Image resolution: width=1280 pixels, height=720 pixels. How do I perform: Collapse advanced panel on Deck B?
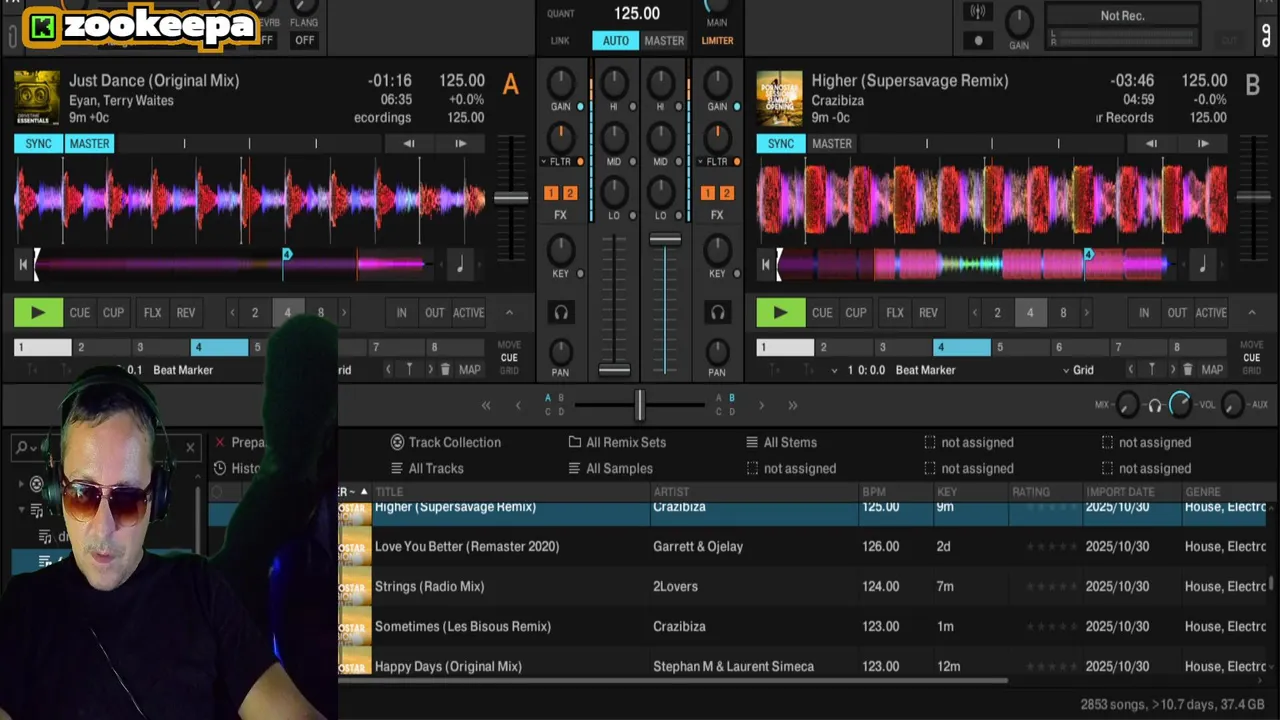1251,313
